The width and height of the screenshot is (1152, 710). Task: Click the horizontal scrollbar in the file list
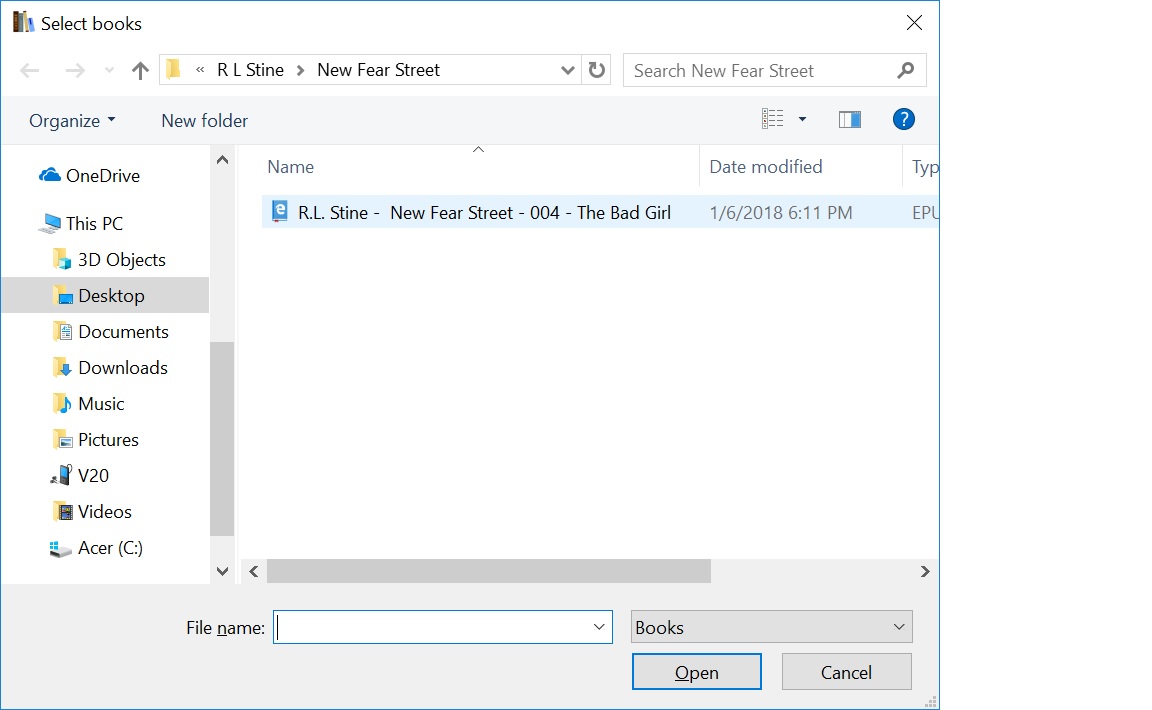pyautogui.click(x=488, y=571)
